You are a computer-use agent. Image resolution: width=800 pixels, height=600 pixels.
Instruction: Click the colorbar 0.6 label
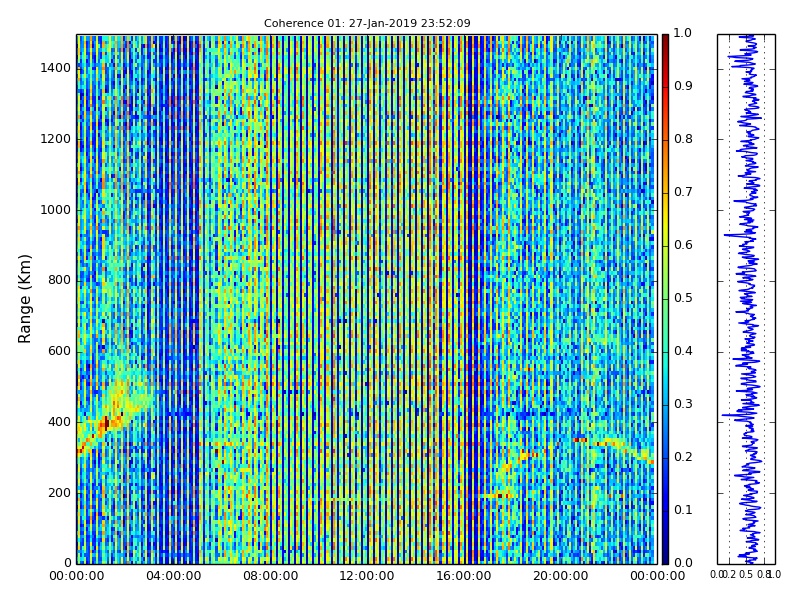tap(683, 245)
